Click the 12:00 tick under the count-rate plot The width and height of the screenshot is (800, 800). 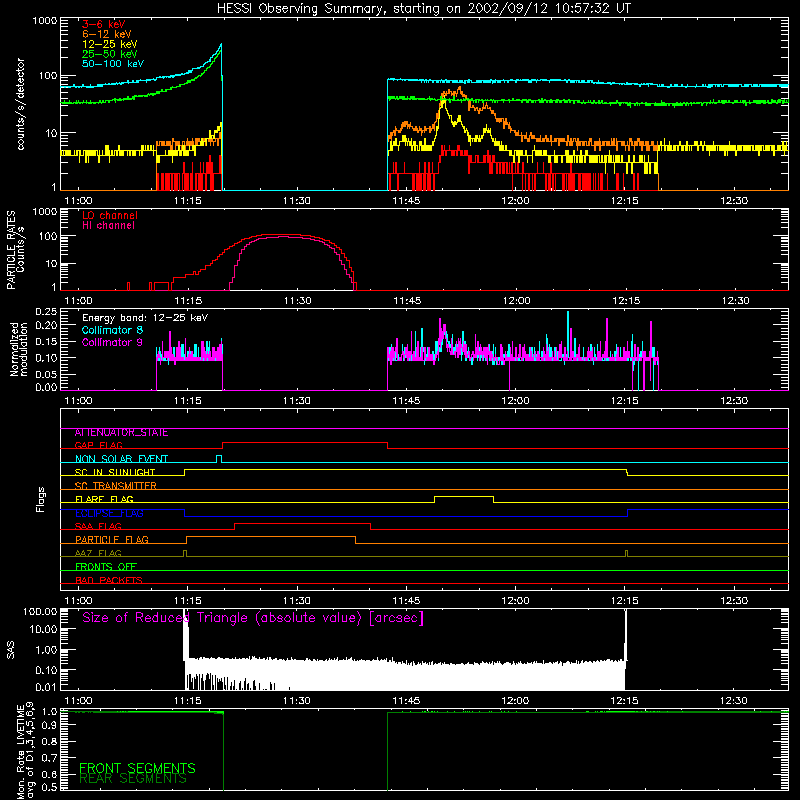[515, 201]
